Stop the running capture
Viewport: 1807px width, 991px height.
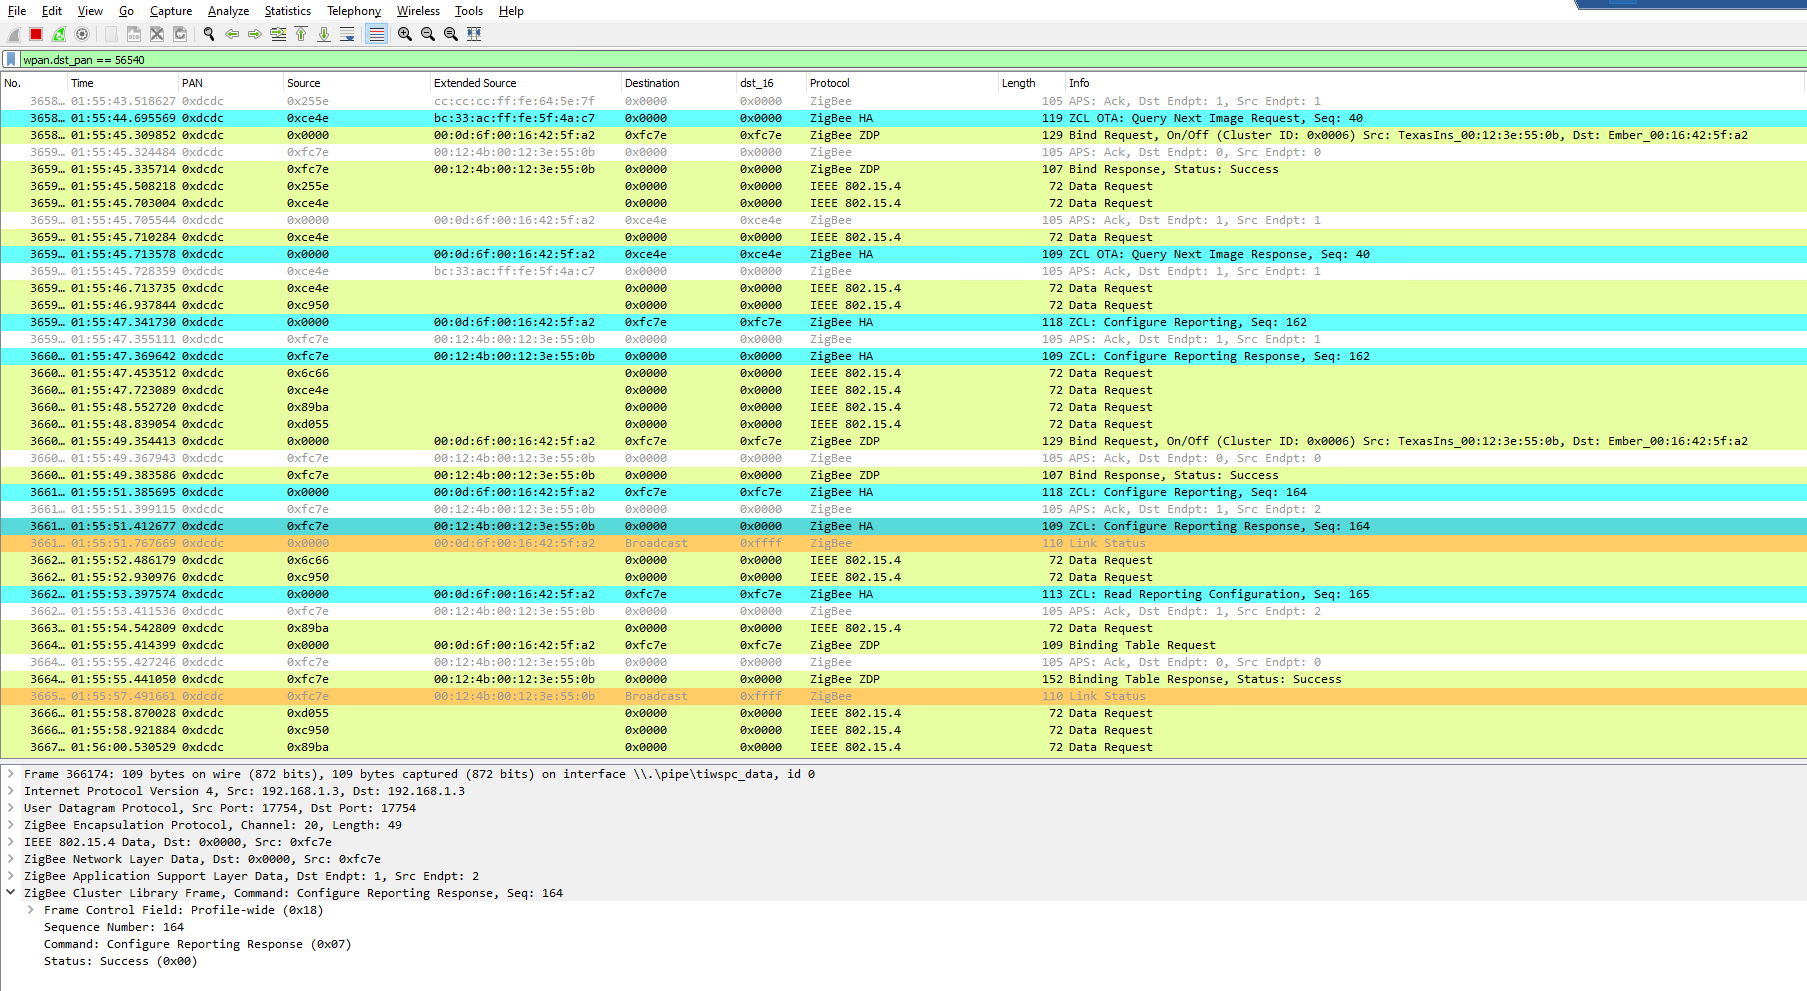[x=35, y=33]
